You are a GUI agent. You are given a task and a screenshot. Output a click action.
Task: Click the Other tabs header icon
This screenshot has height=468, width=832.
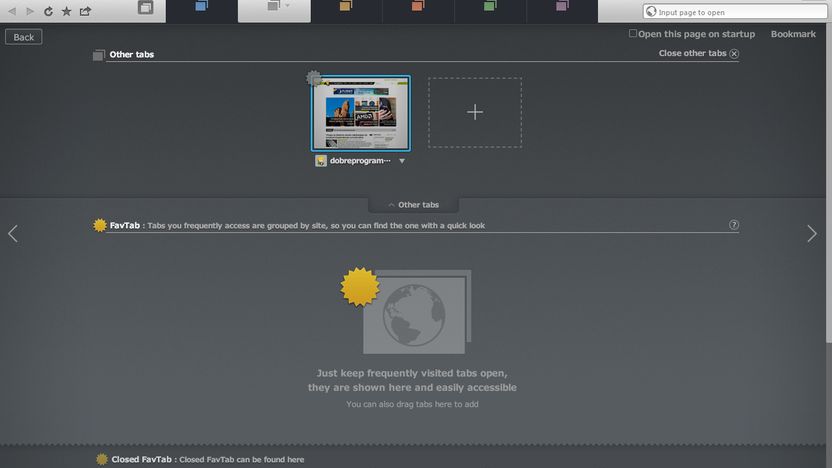[x=99, y=55]
